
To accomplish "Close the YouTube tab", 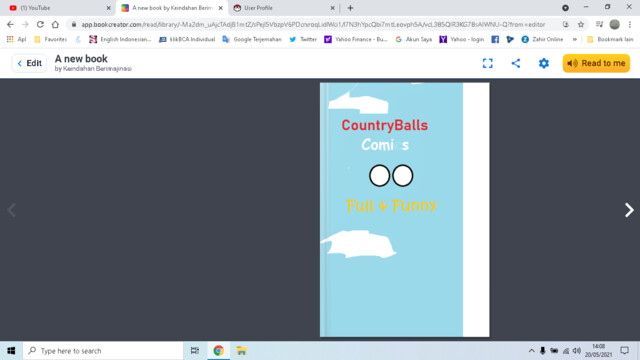I will [109, 8].
